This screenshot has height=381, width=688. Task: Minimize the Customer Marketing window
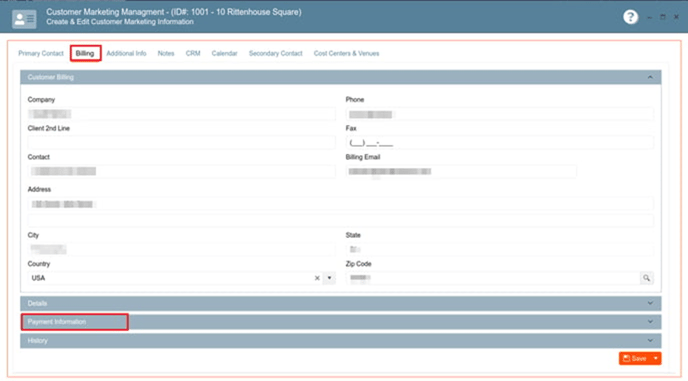pos(650,17)
